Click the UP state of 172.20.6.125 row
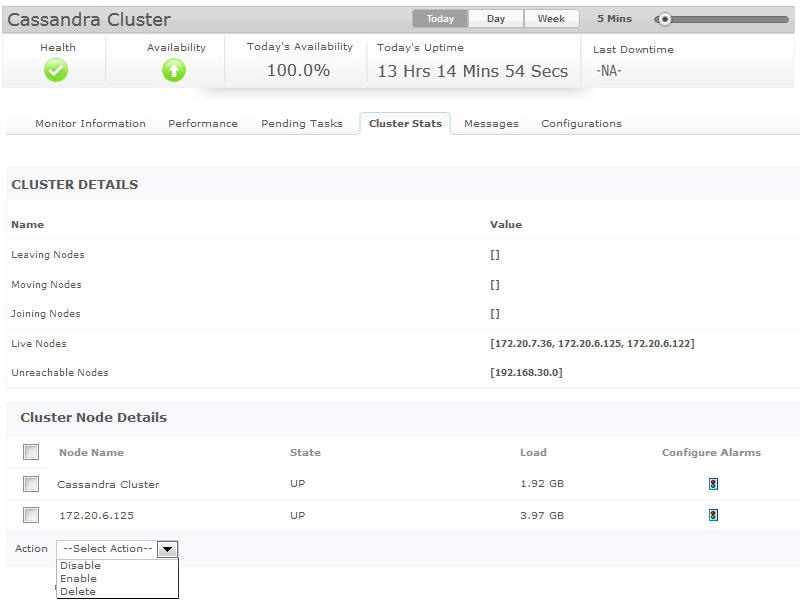The height and width of the screenshot is (600, 800). pos(297,515)
